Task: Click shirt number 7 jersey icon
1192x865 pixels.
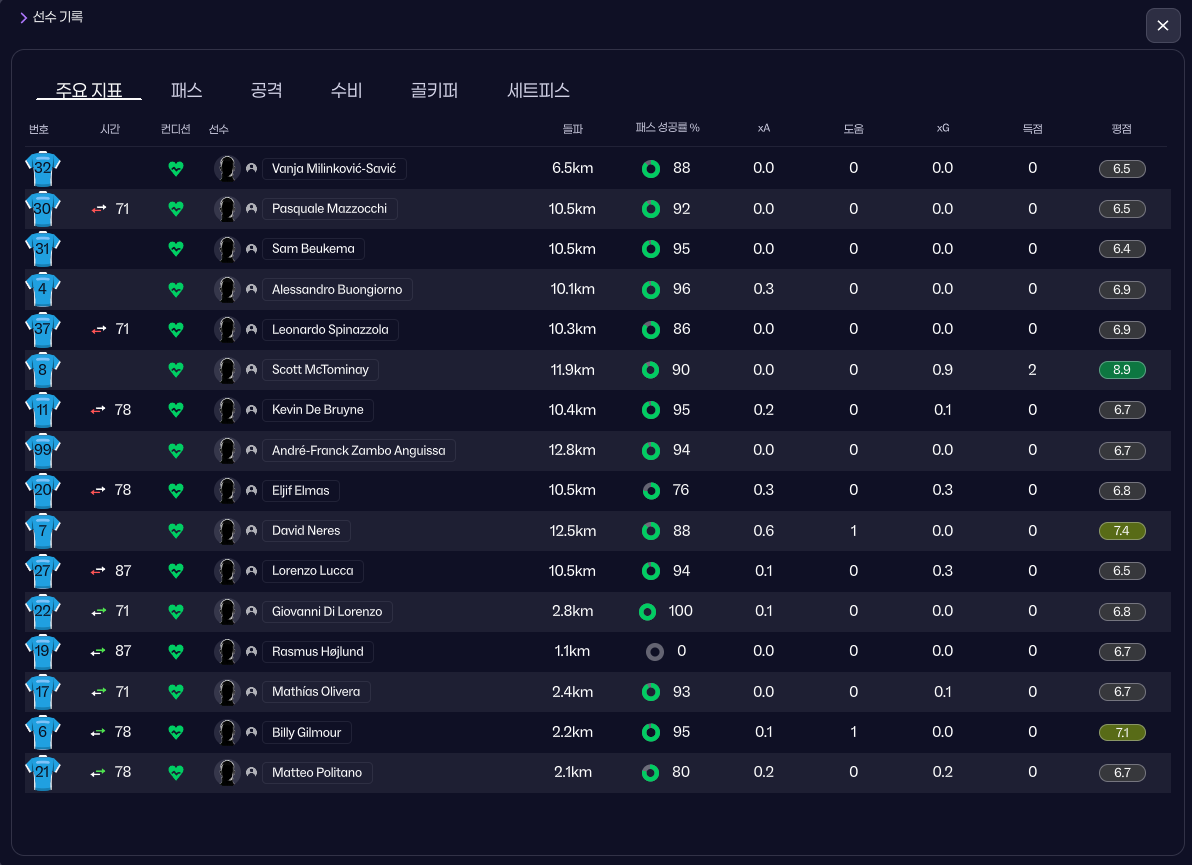Action: pos(43,531)
